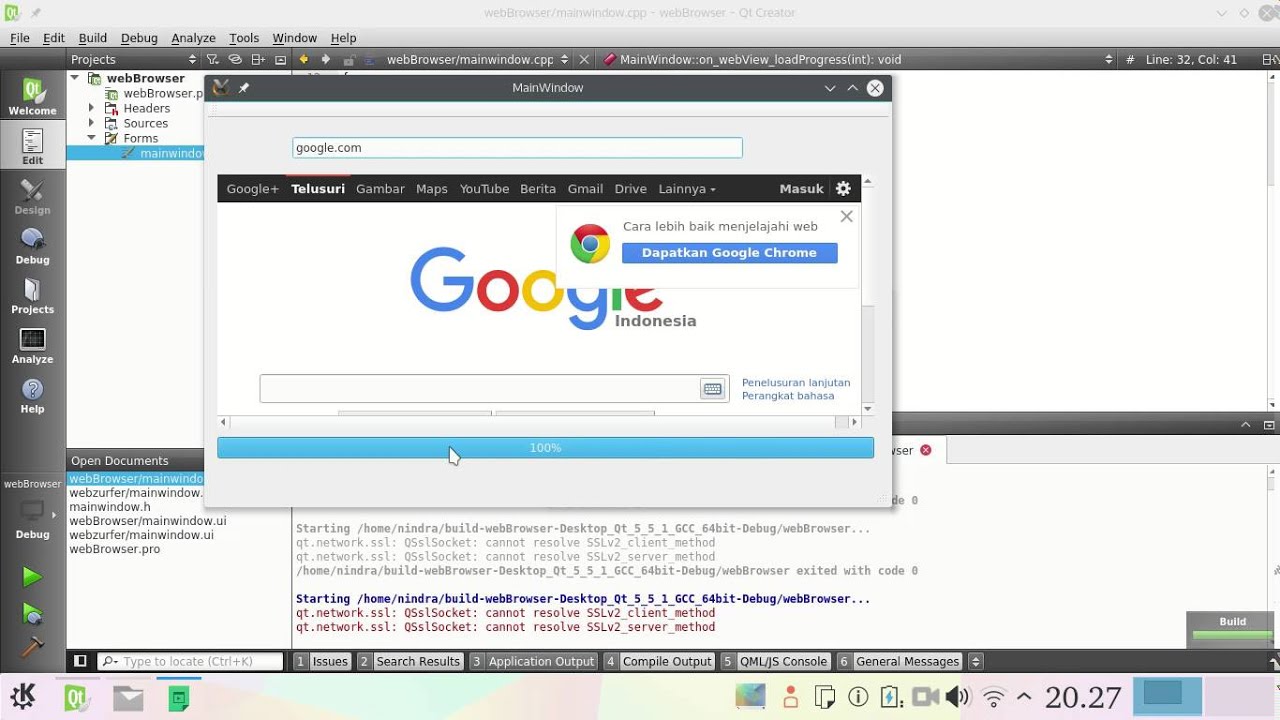Expand the Headers folder
This screenshot has height=720, width=1280.
pos(91,108)
